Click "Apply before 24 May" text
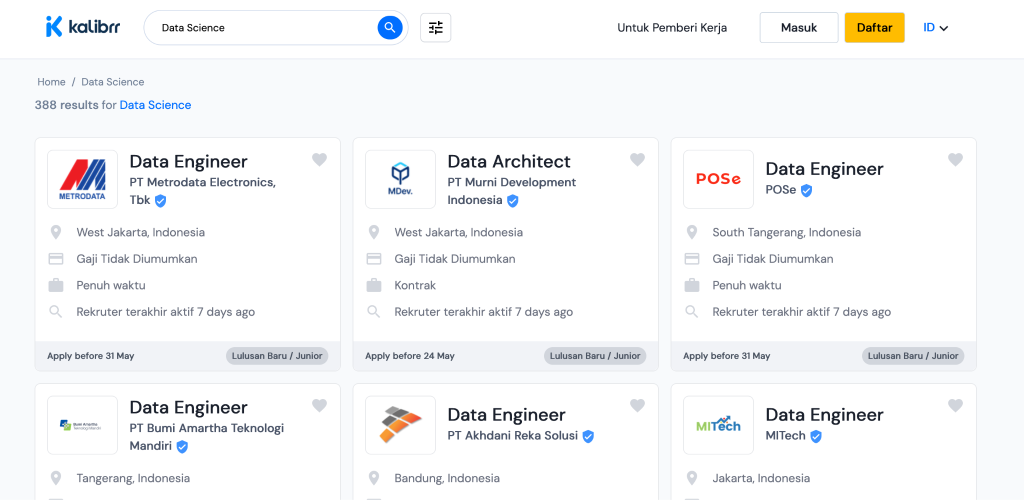 coord(410,356)
